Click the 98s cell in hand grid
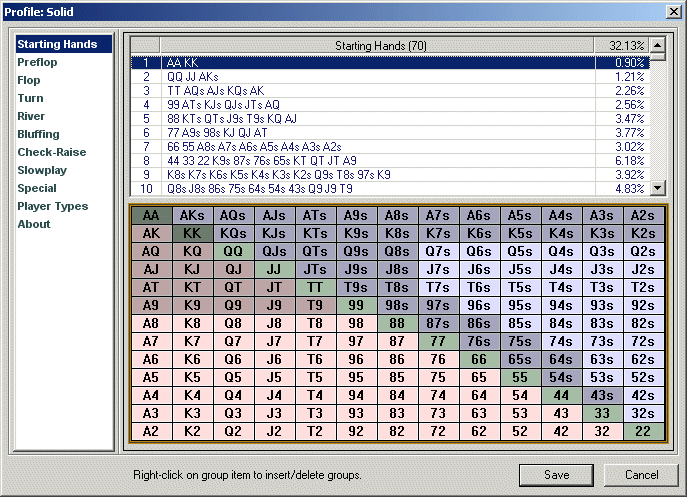Image resolution: width=687 pixels, height=497 pixels. click(397, 305)
